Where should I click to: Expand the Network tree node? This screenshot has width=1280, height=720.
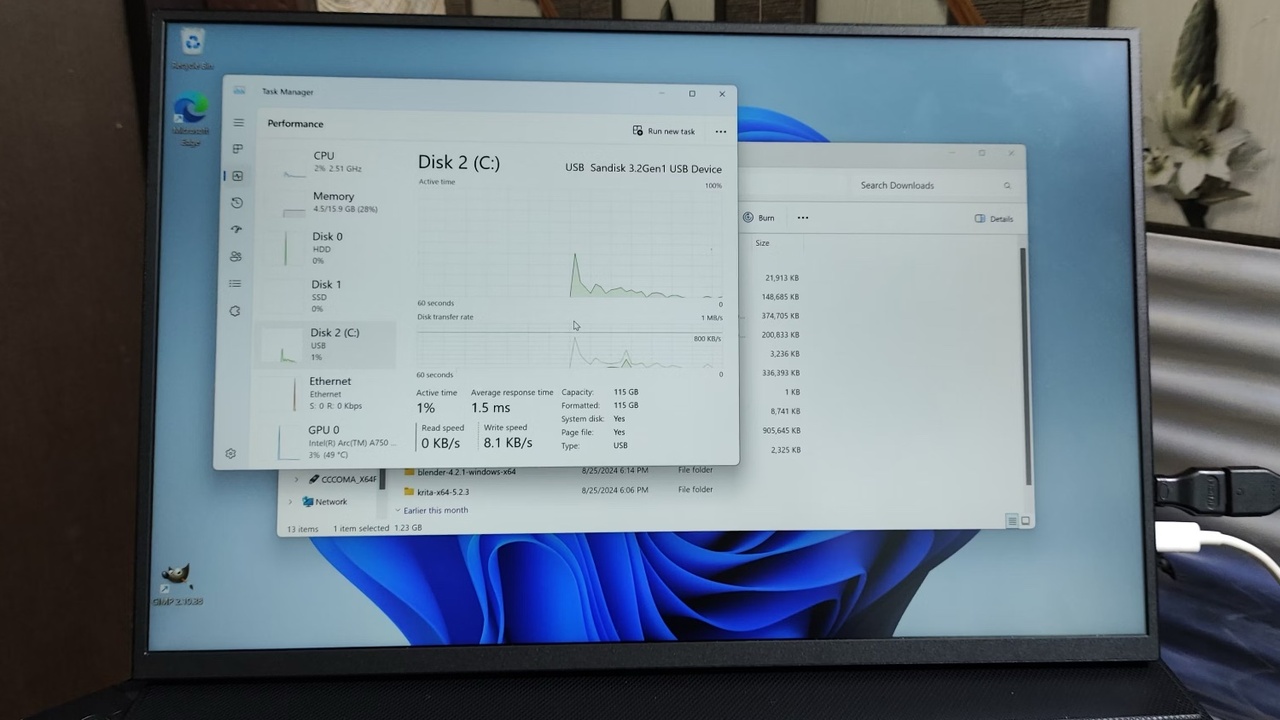pyautogui.click(x=291, y=502)
